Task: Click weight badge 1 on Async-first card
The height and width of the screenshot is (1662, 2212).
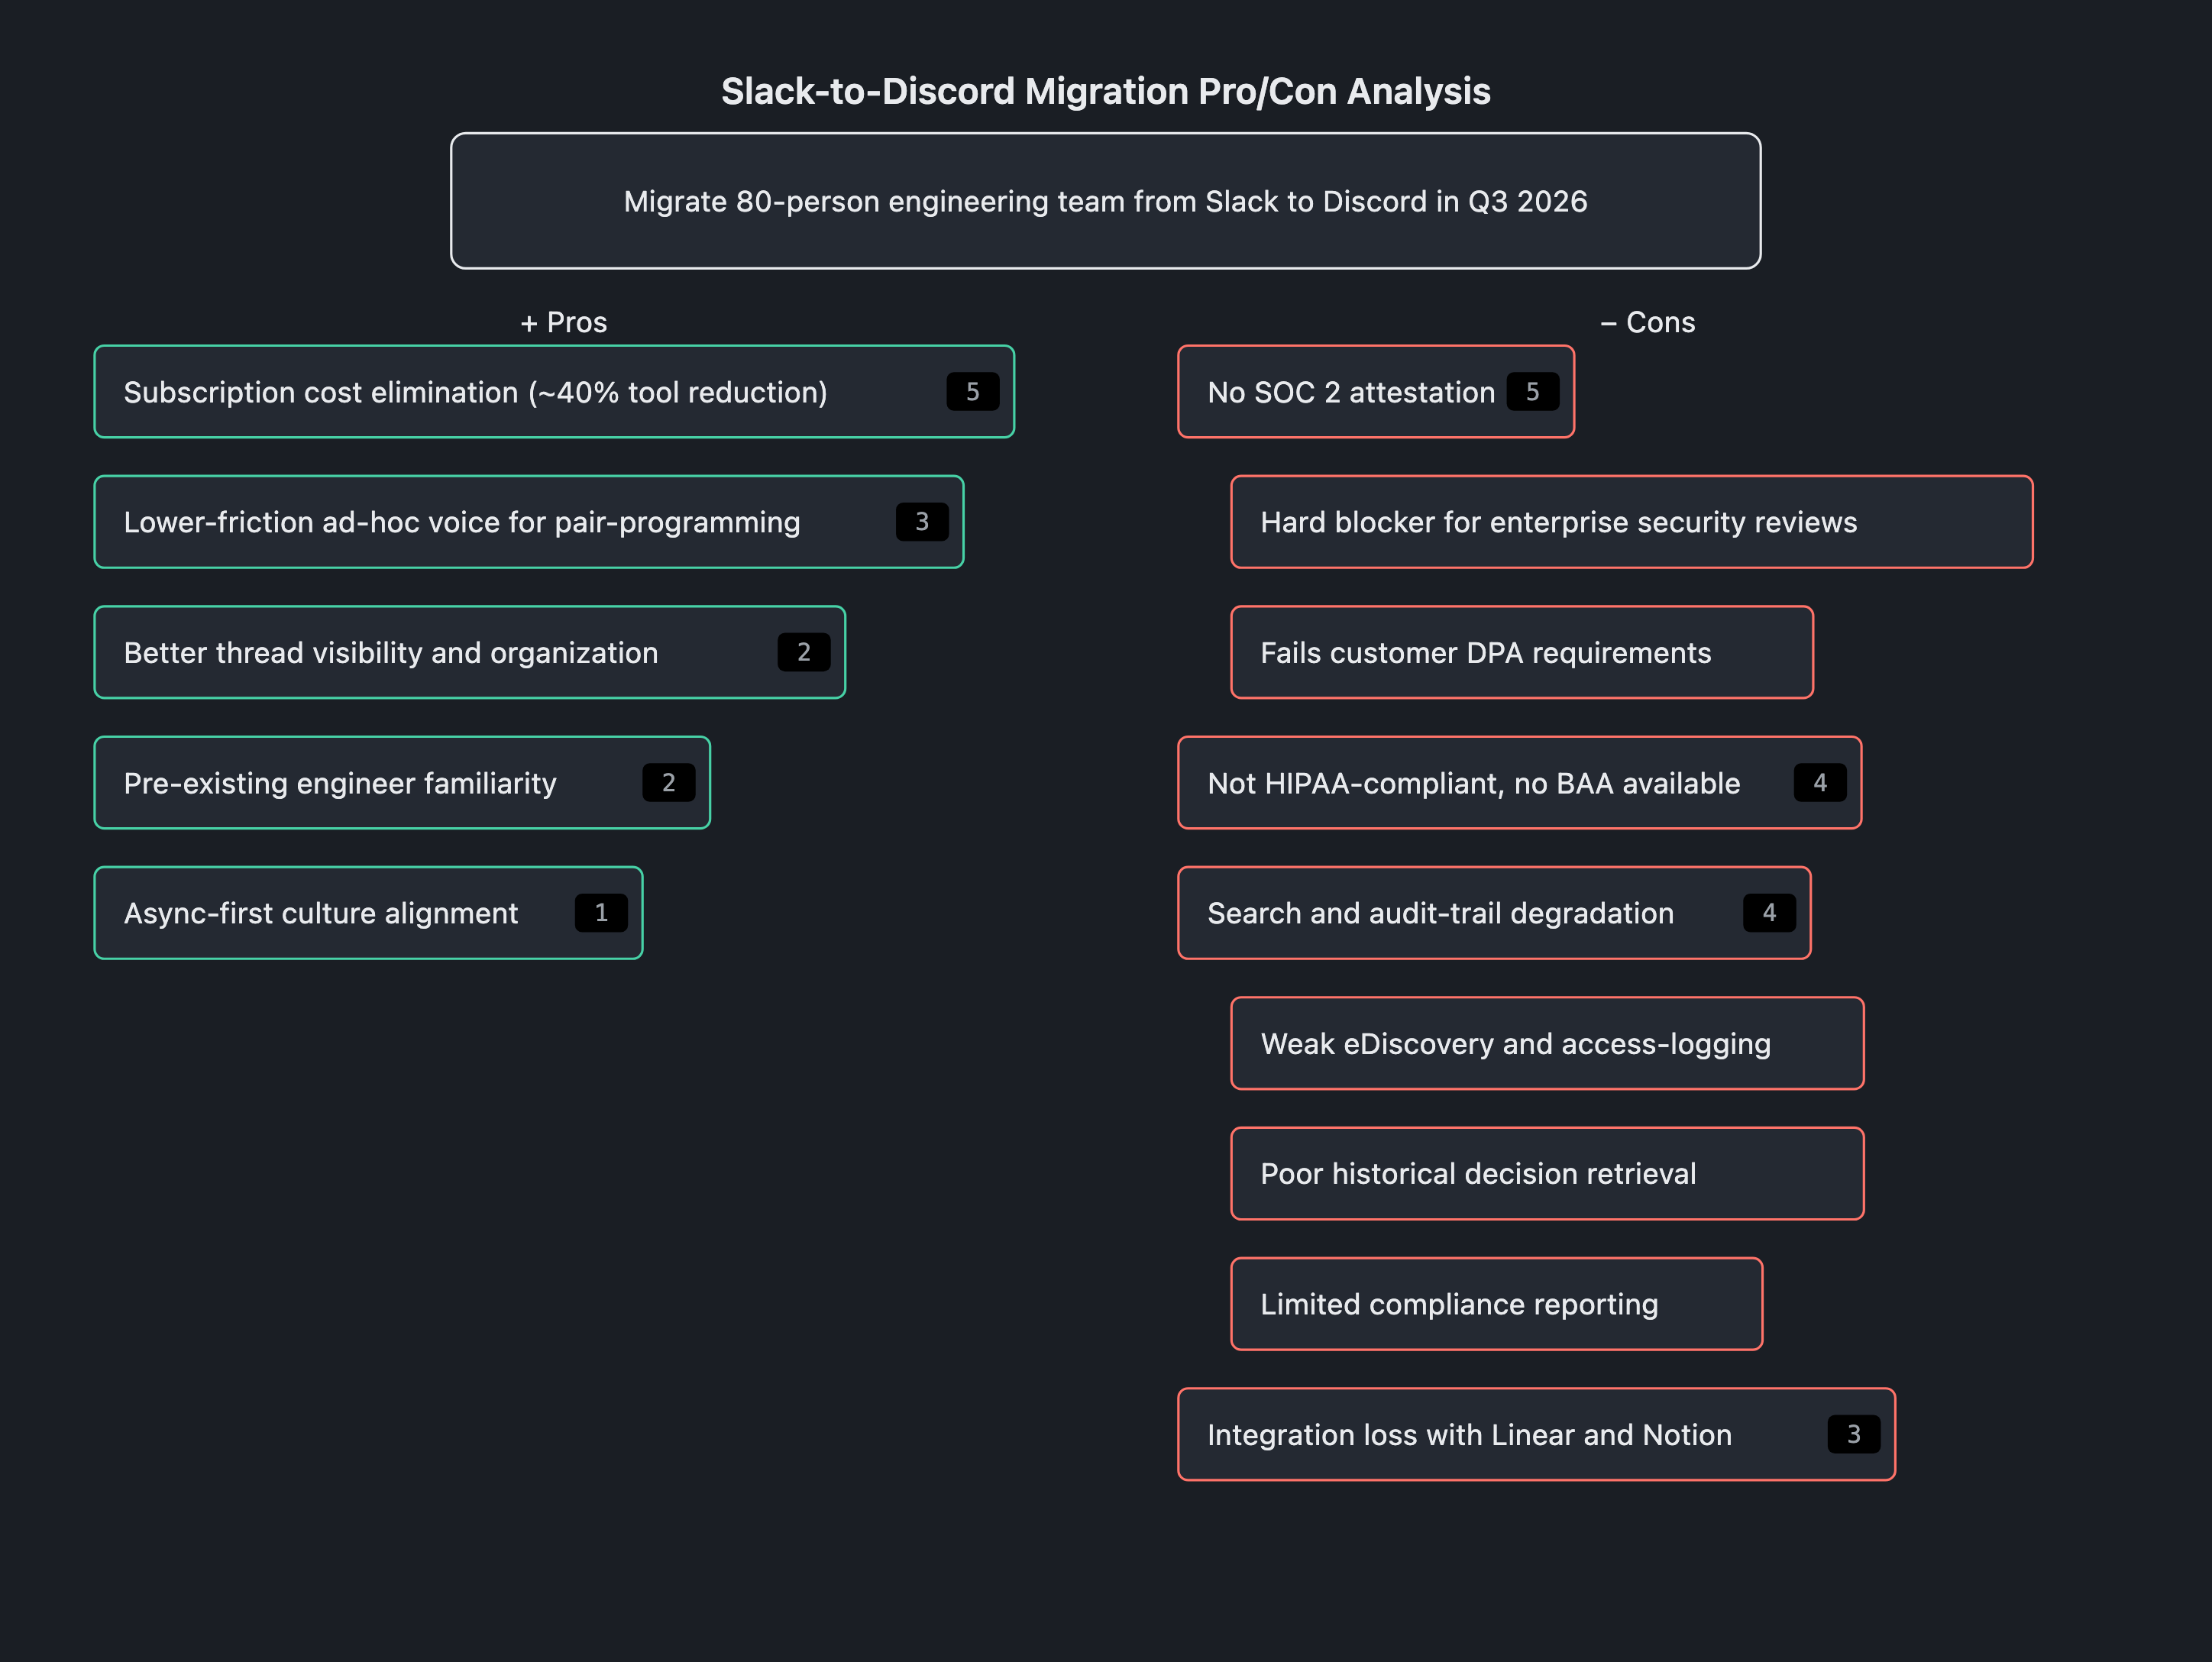Action: click(x=601, y=913)
